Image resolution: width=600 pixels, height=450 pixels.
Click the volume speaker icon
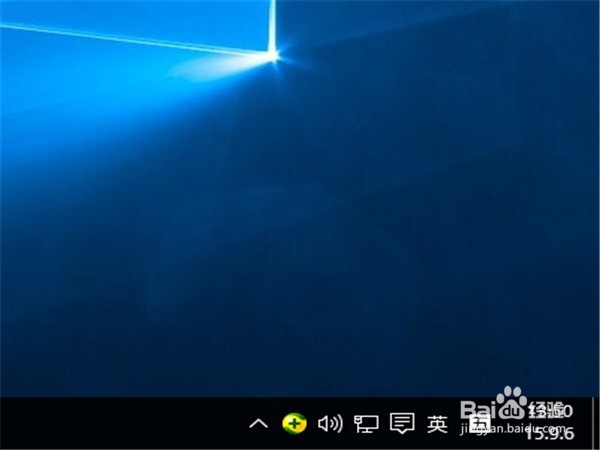(x=330, y=424)
